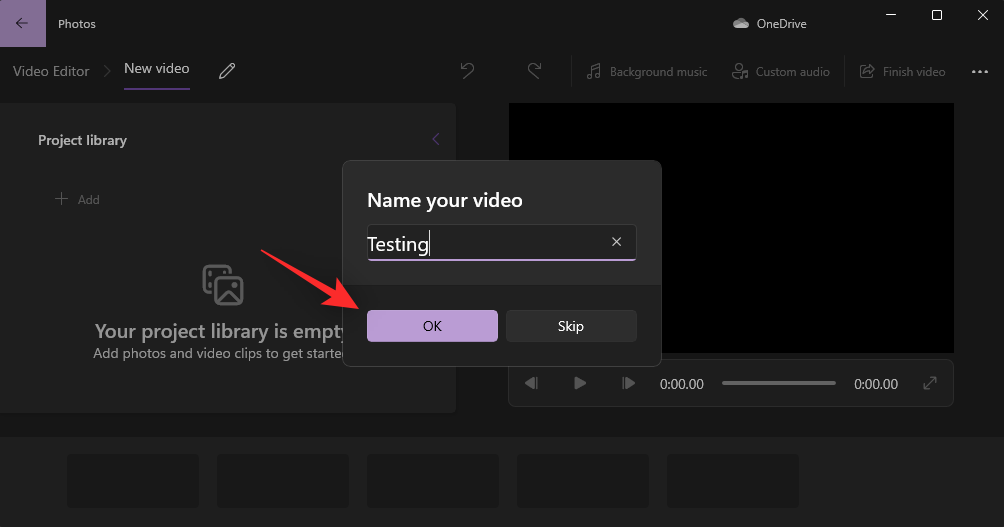Click the previous frame button
This screenshot has height=527, width=1004.
tap(531, 383)
